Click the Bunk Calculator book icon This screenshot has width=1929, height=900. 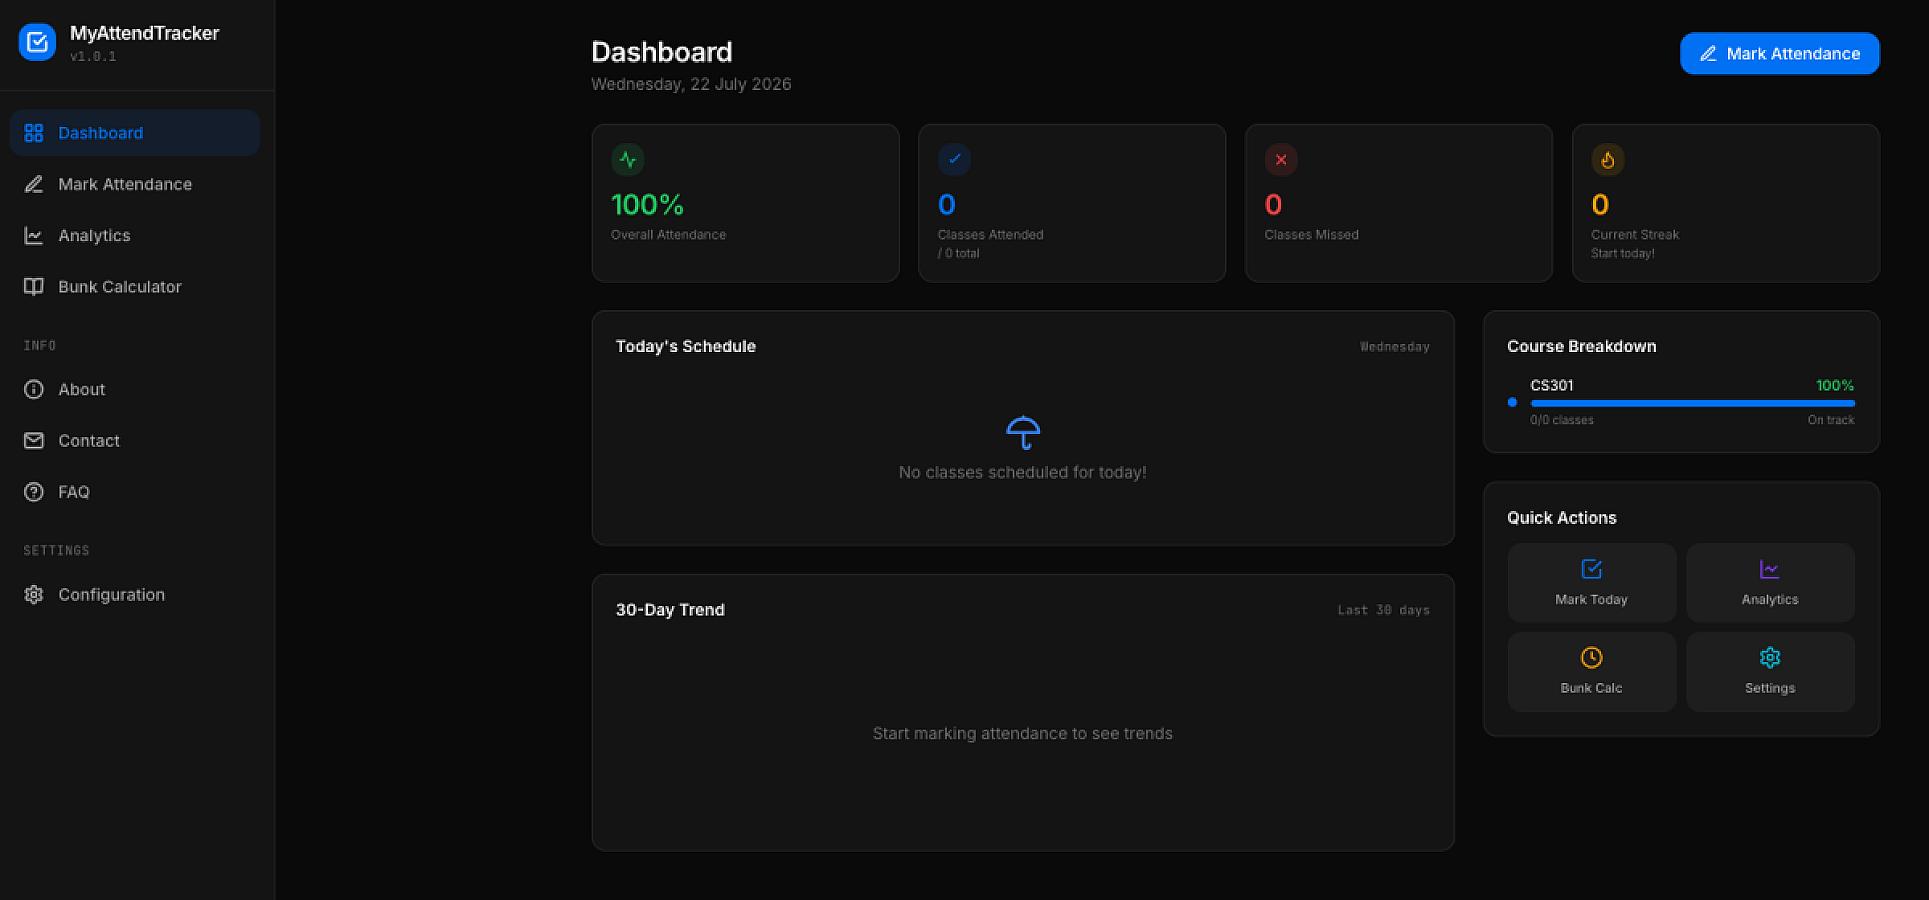[34, 287]
